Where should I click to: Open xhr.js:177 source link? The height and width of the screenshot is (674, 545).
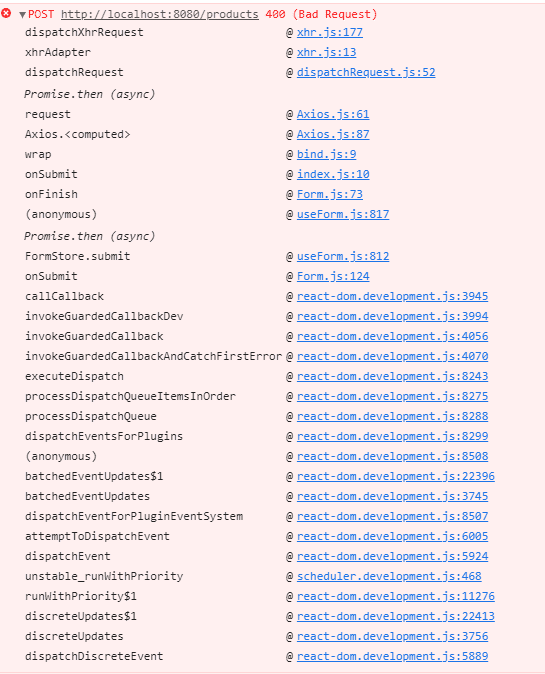pos(330,33)
